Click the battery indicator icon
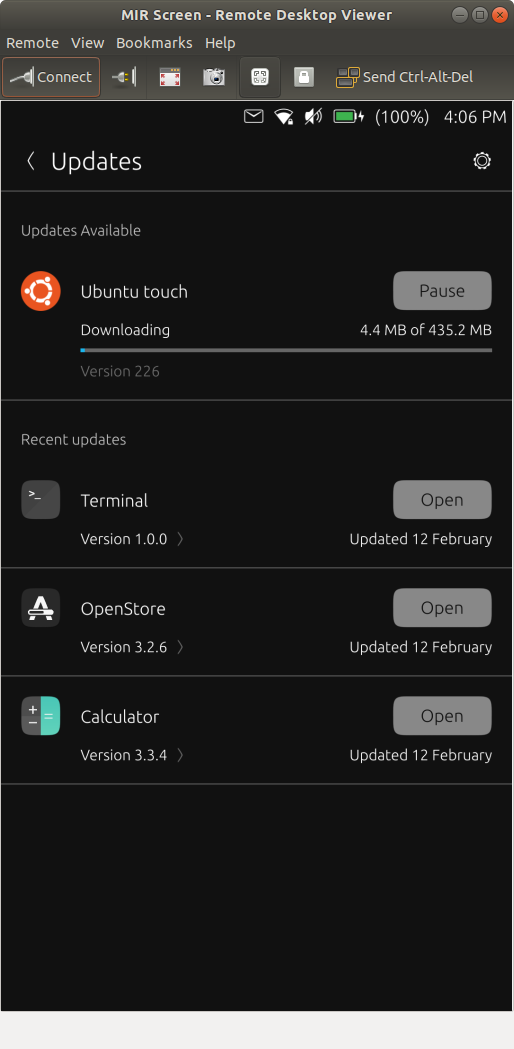This screenshot has height=1049, width=514. click(x=349, y=117)
